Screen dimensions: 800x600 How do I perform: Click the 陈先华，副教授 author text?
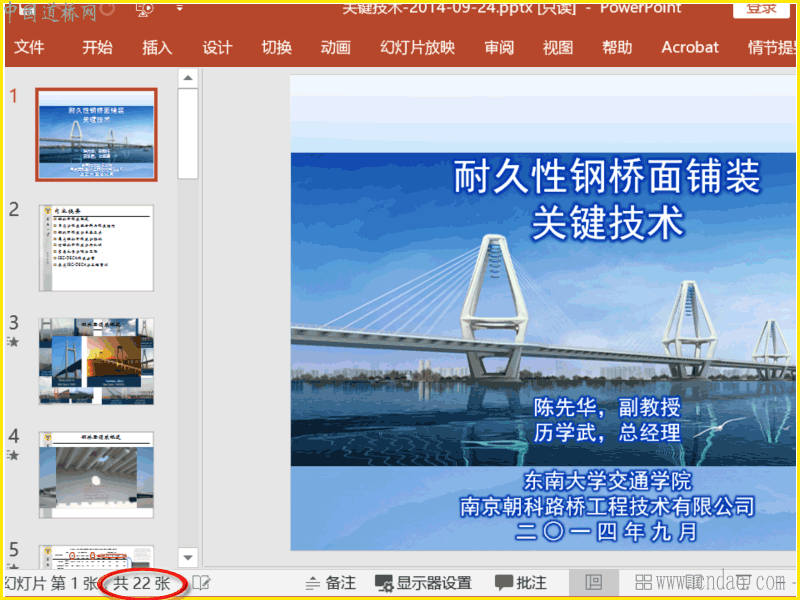(607, 408)
